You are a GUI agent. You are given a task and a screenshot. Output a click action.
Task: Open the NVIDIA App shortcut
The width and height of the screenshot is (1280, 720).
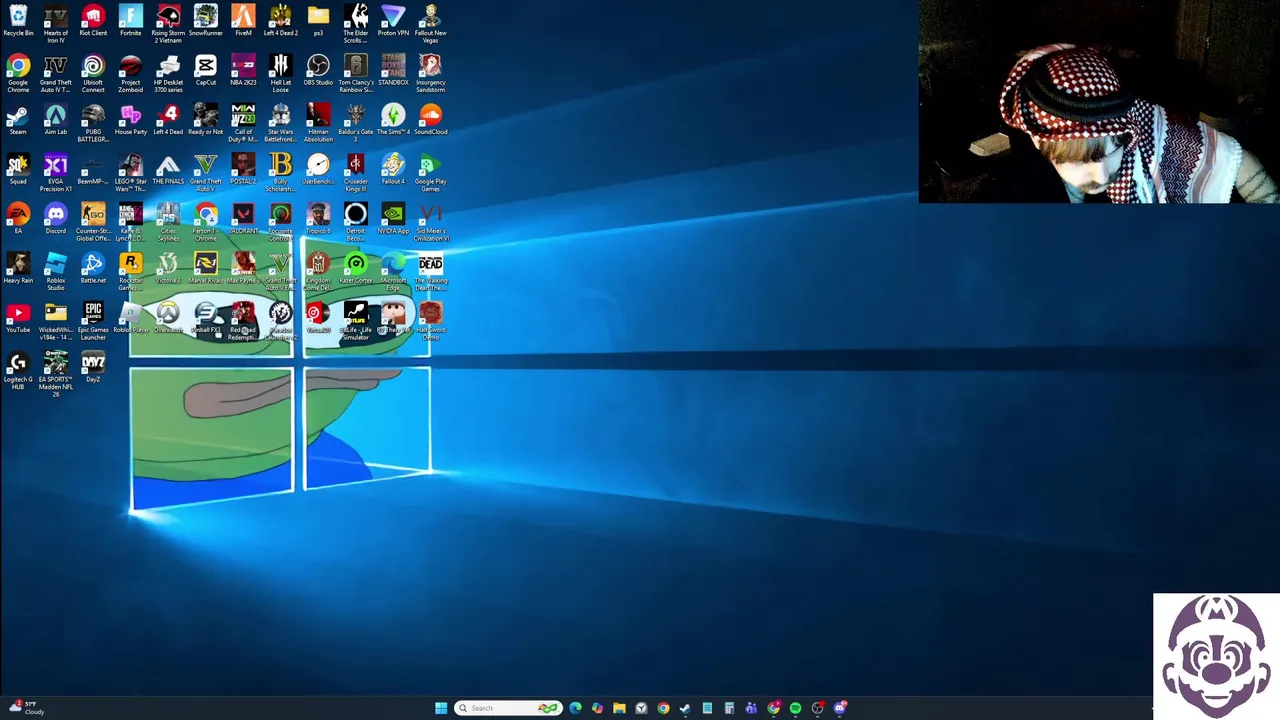click(x=393, y=219)
